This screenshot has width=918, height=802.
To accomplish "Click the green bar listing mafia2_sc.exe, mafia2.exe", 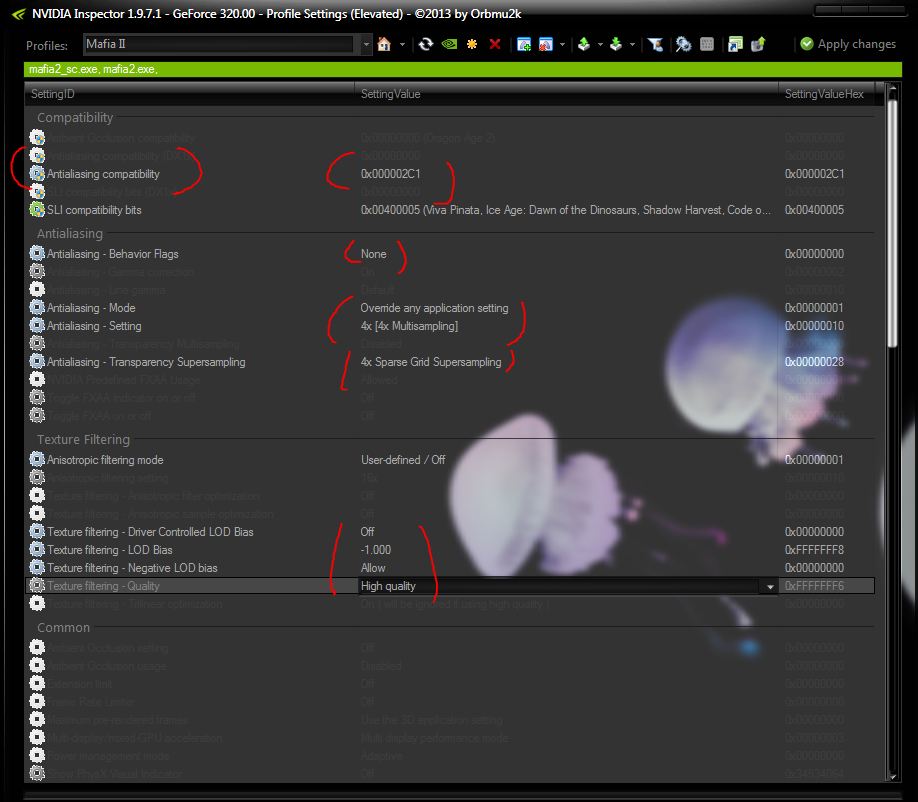I will [463, 69].
